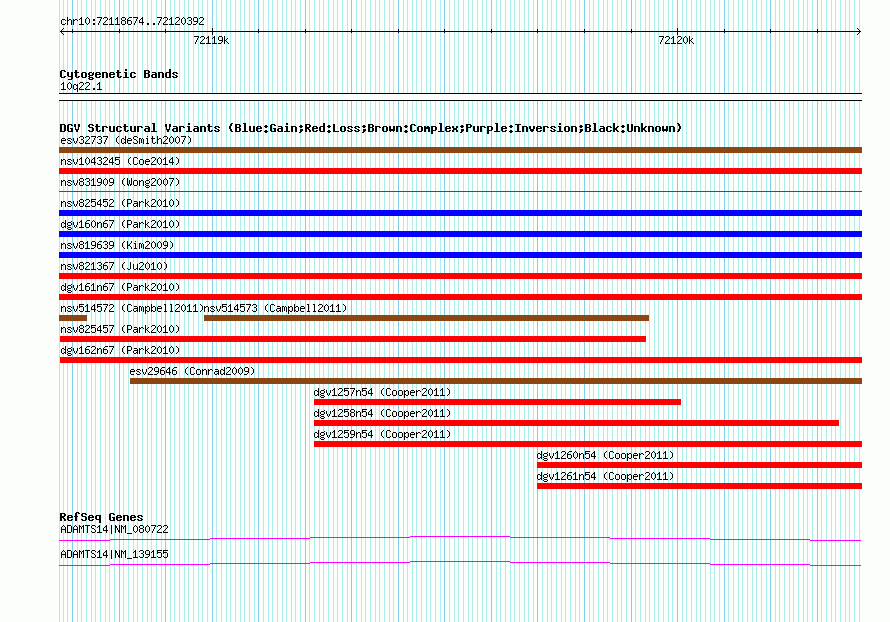The width and height of the screenshot is (890, 622).
Task: Click the dgv1261n54 red loss bar
Action: pyautogui.click(x=699, y=486)
